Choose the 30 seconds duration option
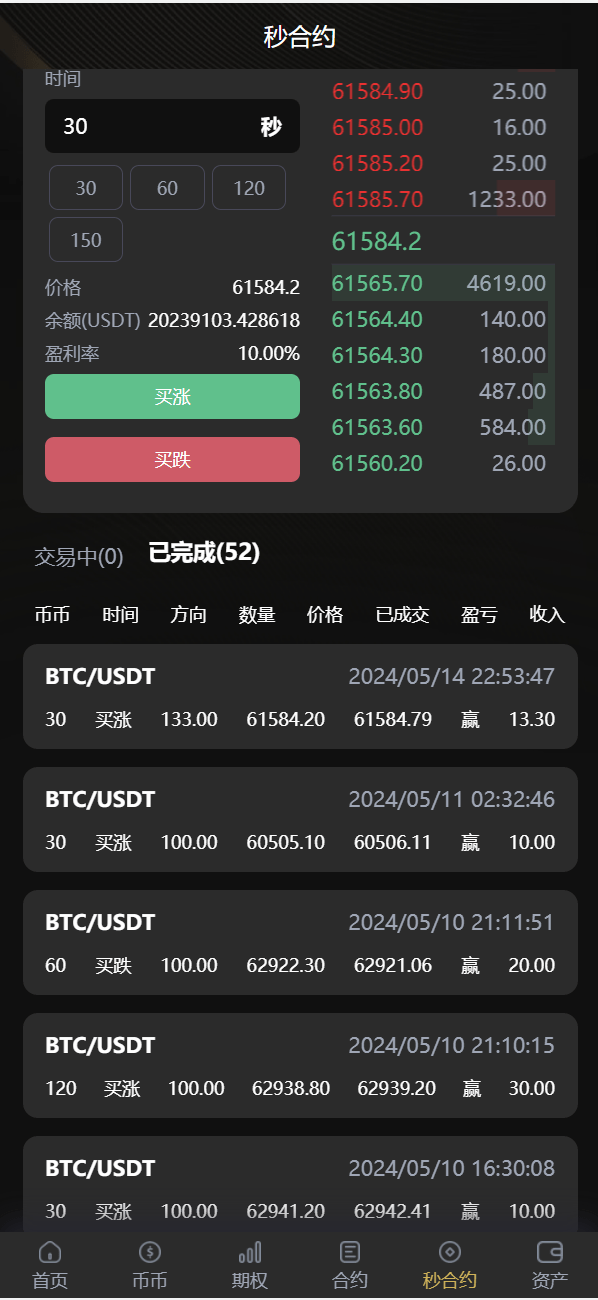 (x=86, y=188)
